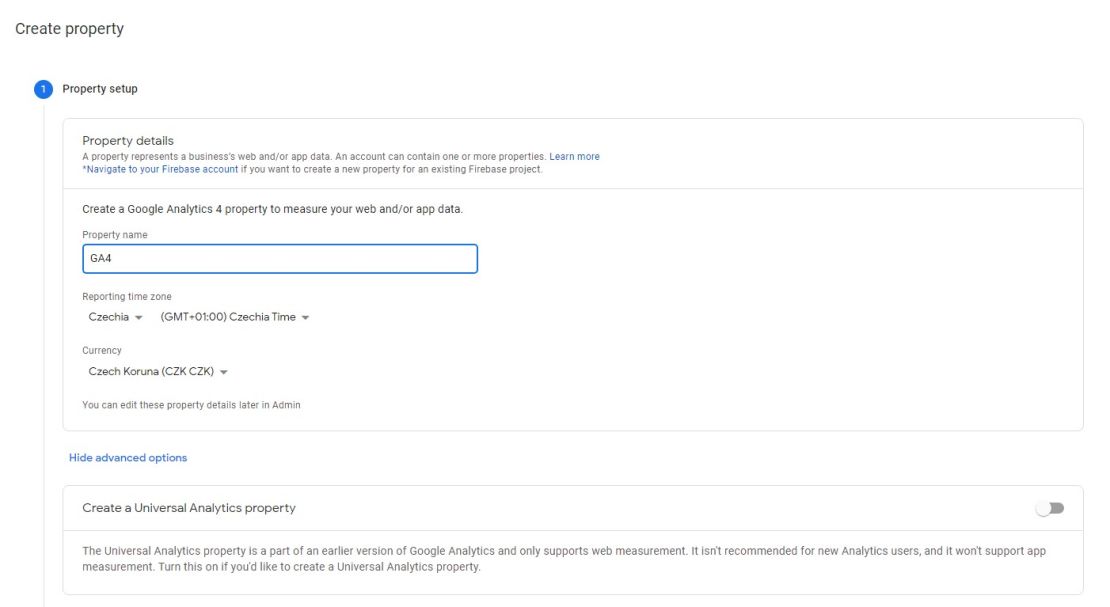Click the Property name input field
Viewport: 1110px width, 607px height.
coord(280,259)
